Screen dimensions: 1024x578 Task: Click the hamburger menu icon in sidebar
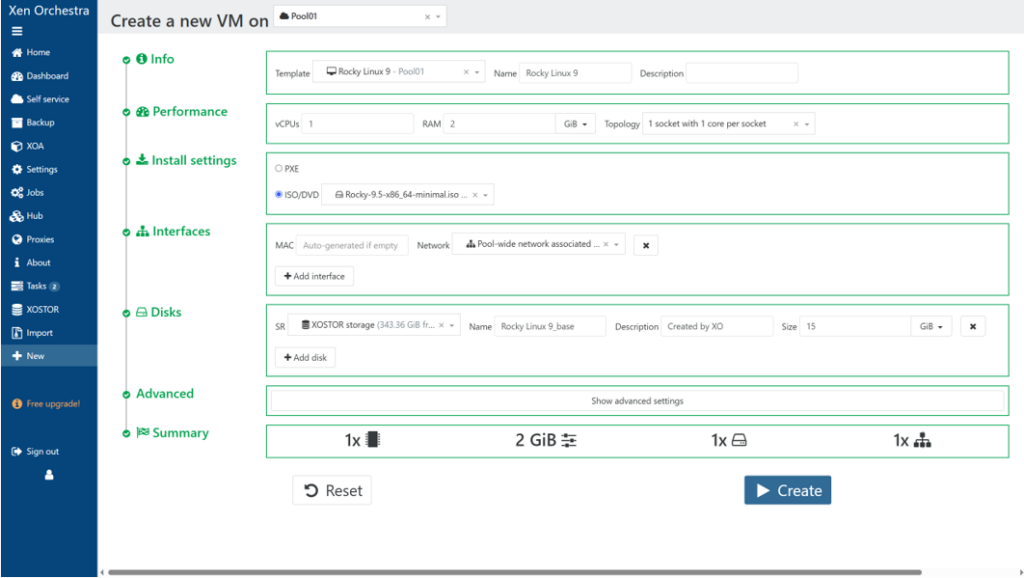click(x=17, y=31)
